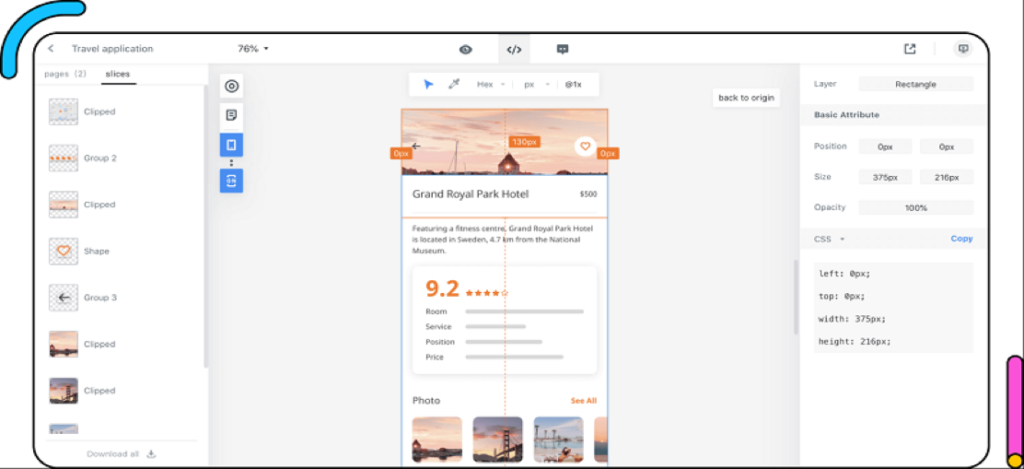Click the back arrow beside Travel application
This screenshot has height=469, width=1024.
[x=51, y=49]
